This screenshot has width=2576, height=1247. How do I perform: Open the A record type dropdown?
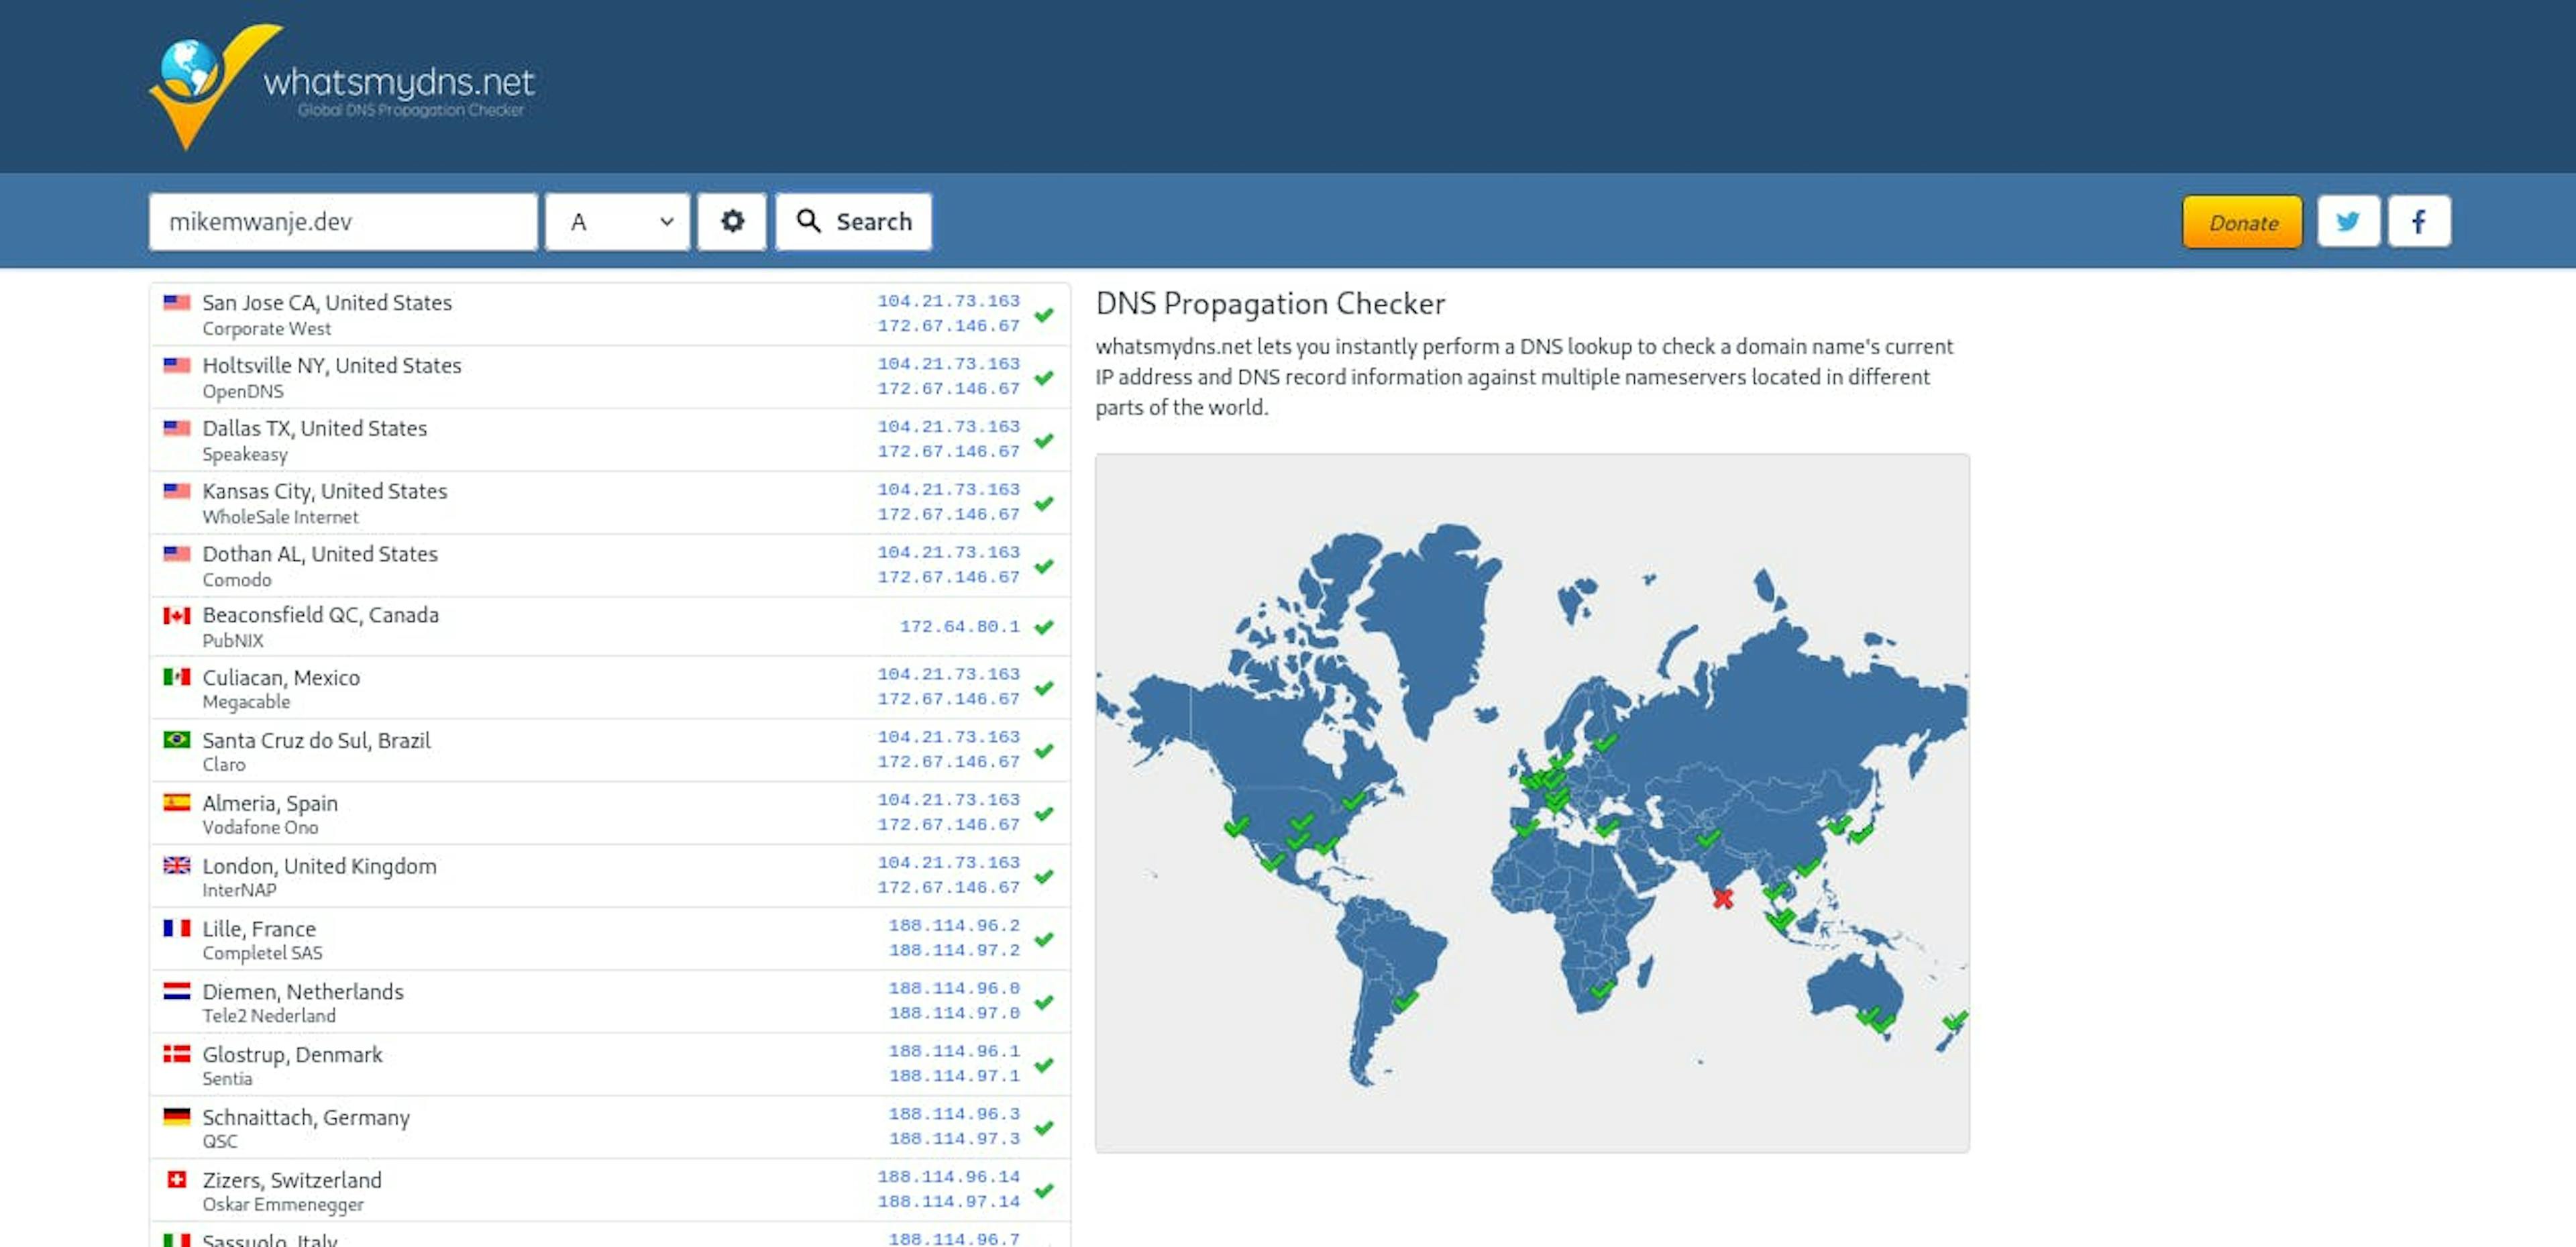(617, 221)
